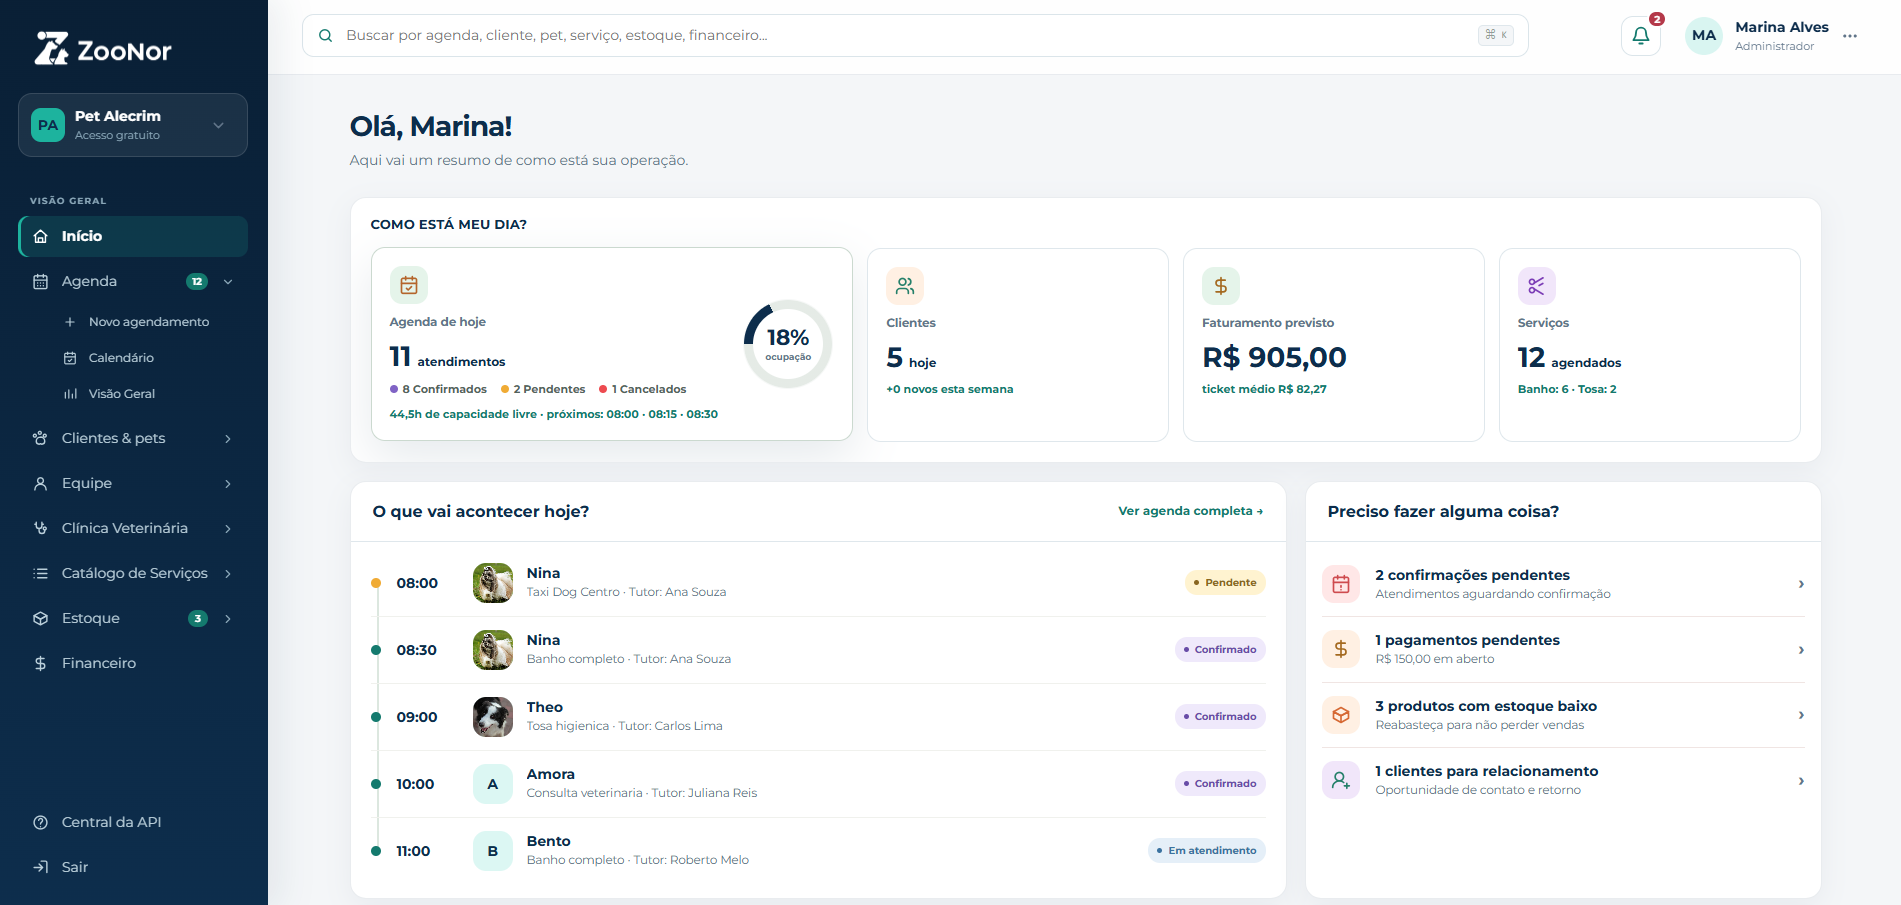The width and height of the screenshot is (1901, 905).
Task: Click the Amora 10:00 appointment avatar
Action: [x=493, y=784]
